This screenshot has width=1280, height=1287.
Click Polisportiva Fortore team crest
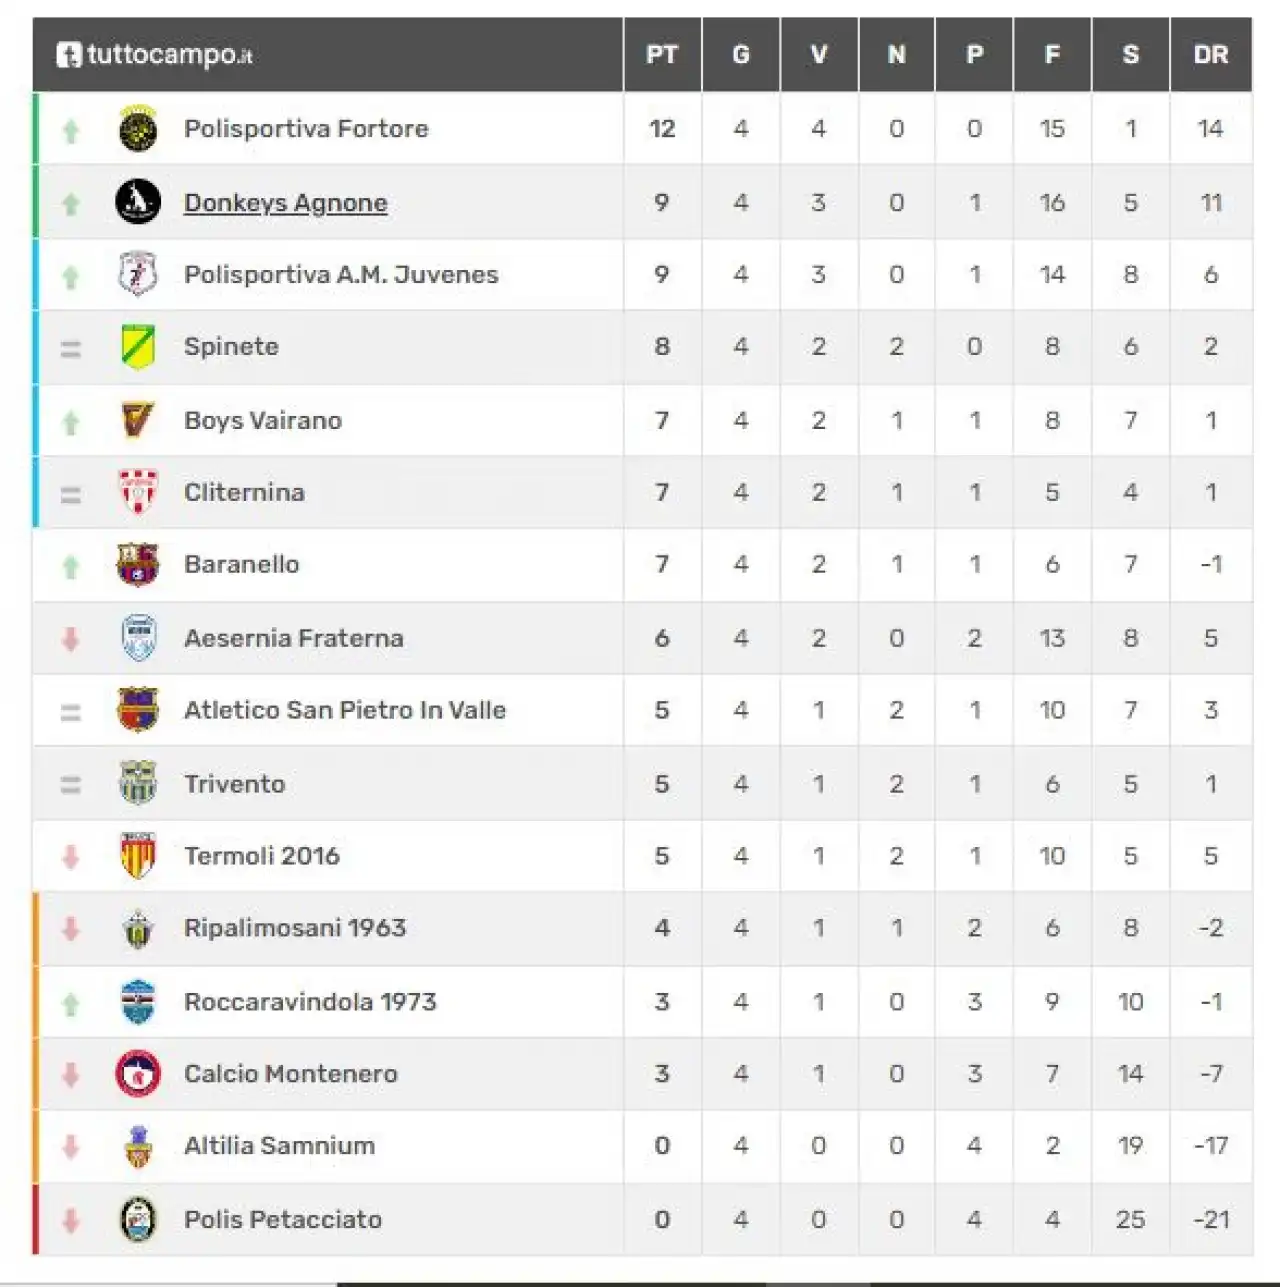click(138, 129)
